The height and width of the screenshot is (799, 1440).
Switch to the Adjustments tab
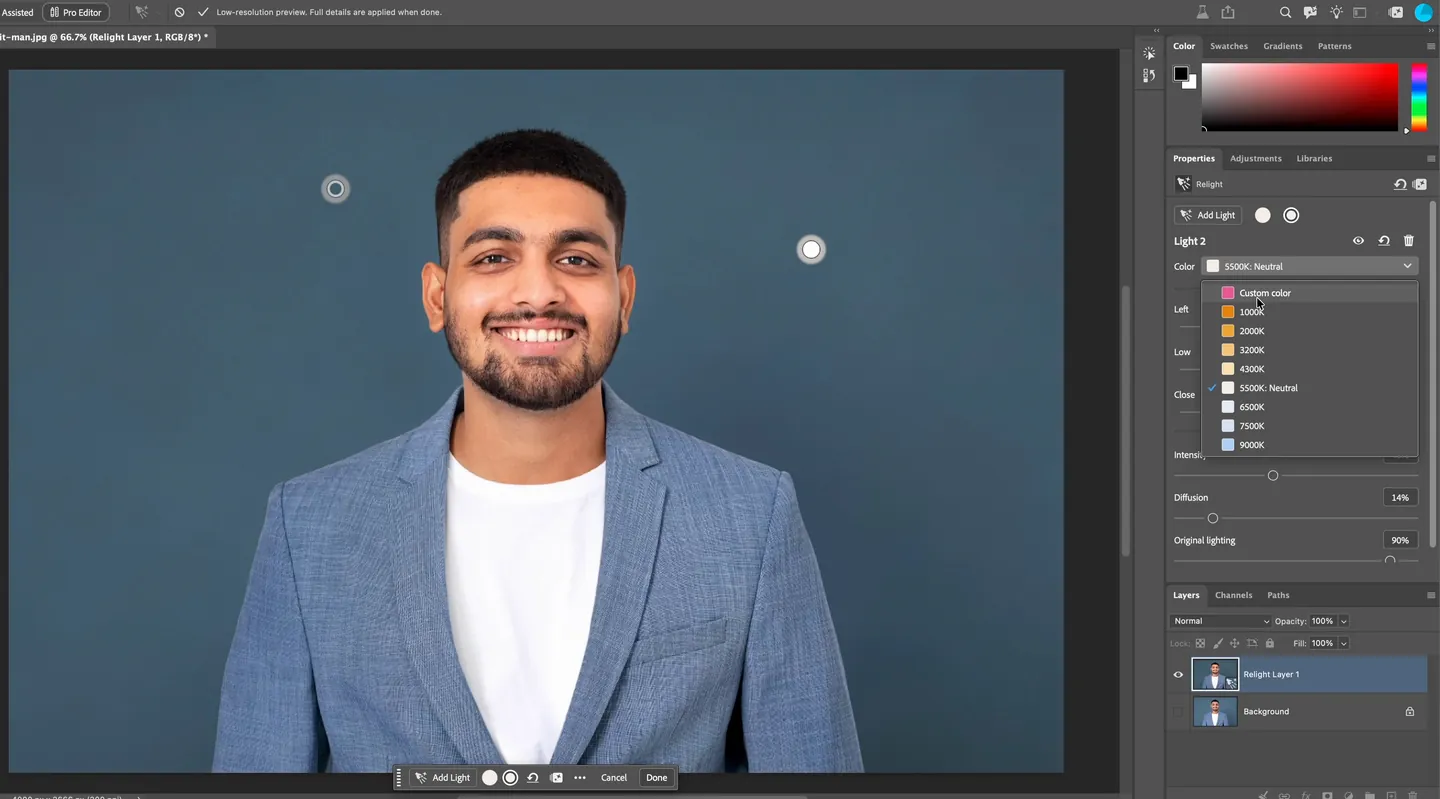click(1256, 158)
